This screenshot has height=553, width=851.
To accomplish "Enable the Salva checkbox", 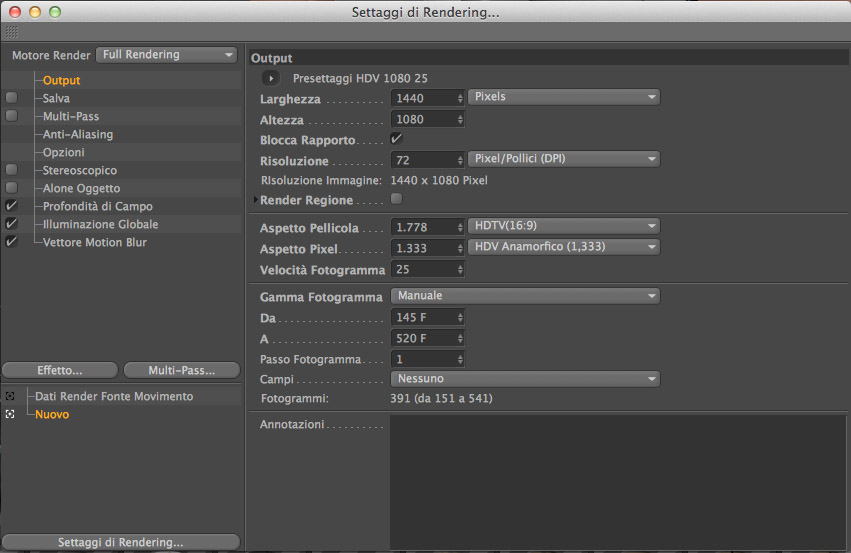I will coord(11,98).
